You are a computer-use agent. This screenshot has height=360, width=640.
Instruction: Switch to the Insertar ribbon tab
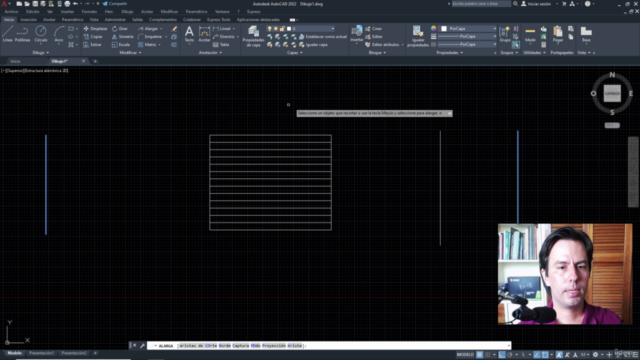pyautogui.click(x=29, y=20)
